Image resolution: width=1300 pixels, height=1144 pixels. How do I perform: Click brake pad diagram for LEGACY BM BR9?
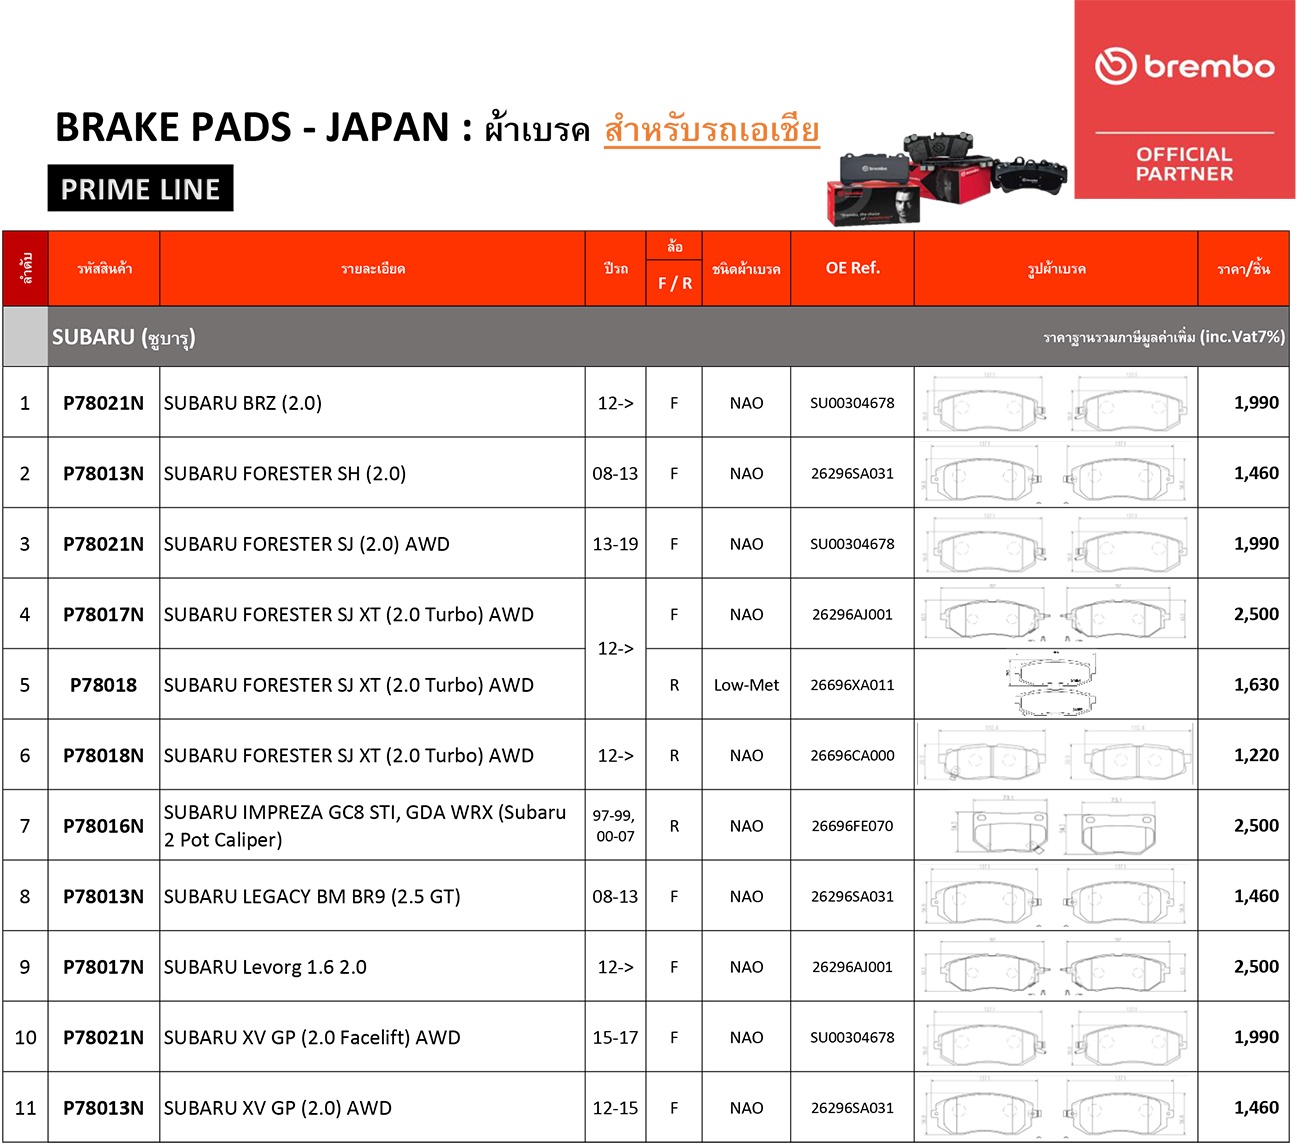[x=1056, y=896]
